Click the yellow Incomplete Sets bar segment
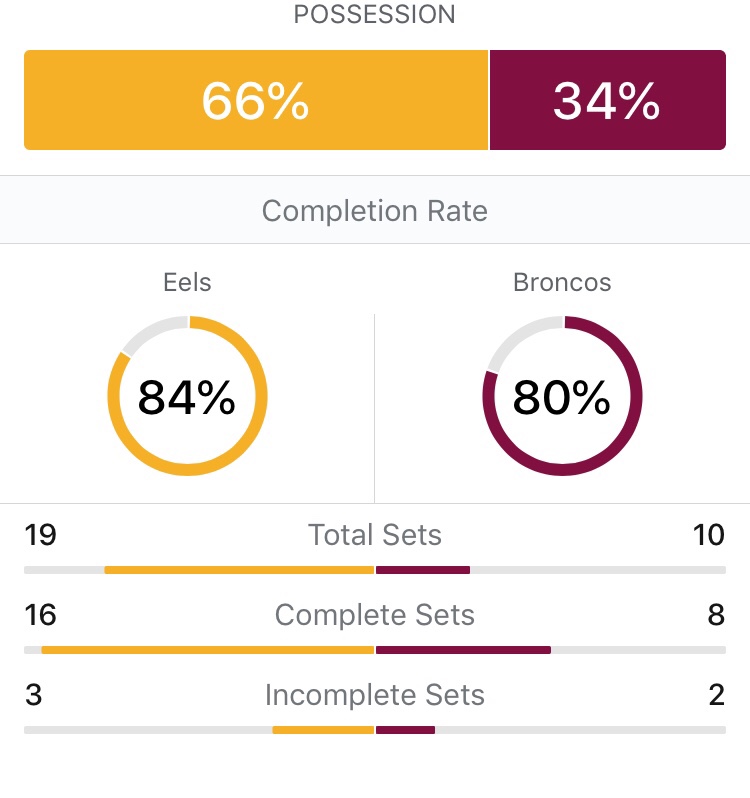 click(323, 730)
